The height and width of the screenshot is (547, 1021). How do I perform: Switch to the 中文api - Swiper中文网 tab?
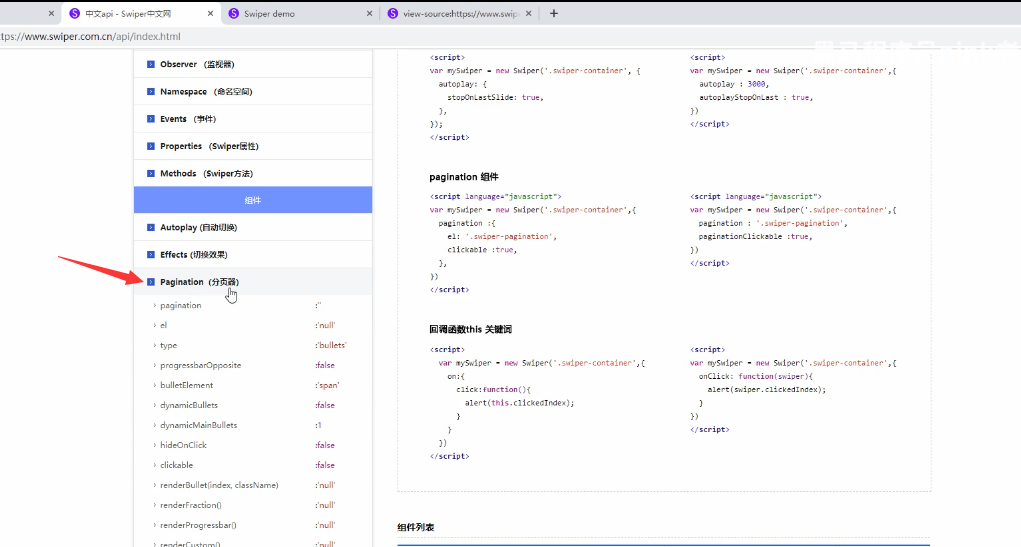142,13
